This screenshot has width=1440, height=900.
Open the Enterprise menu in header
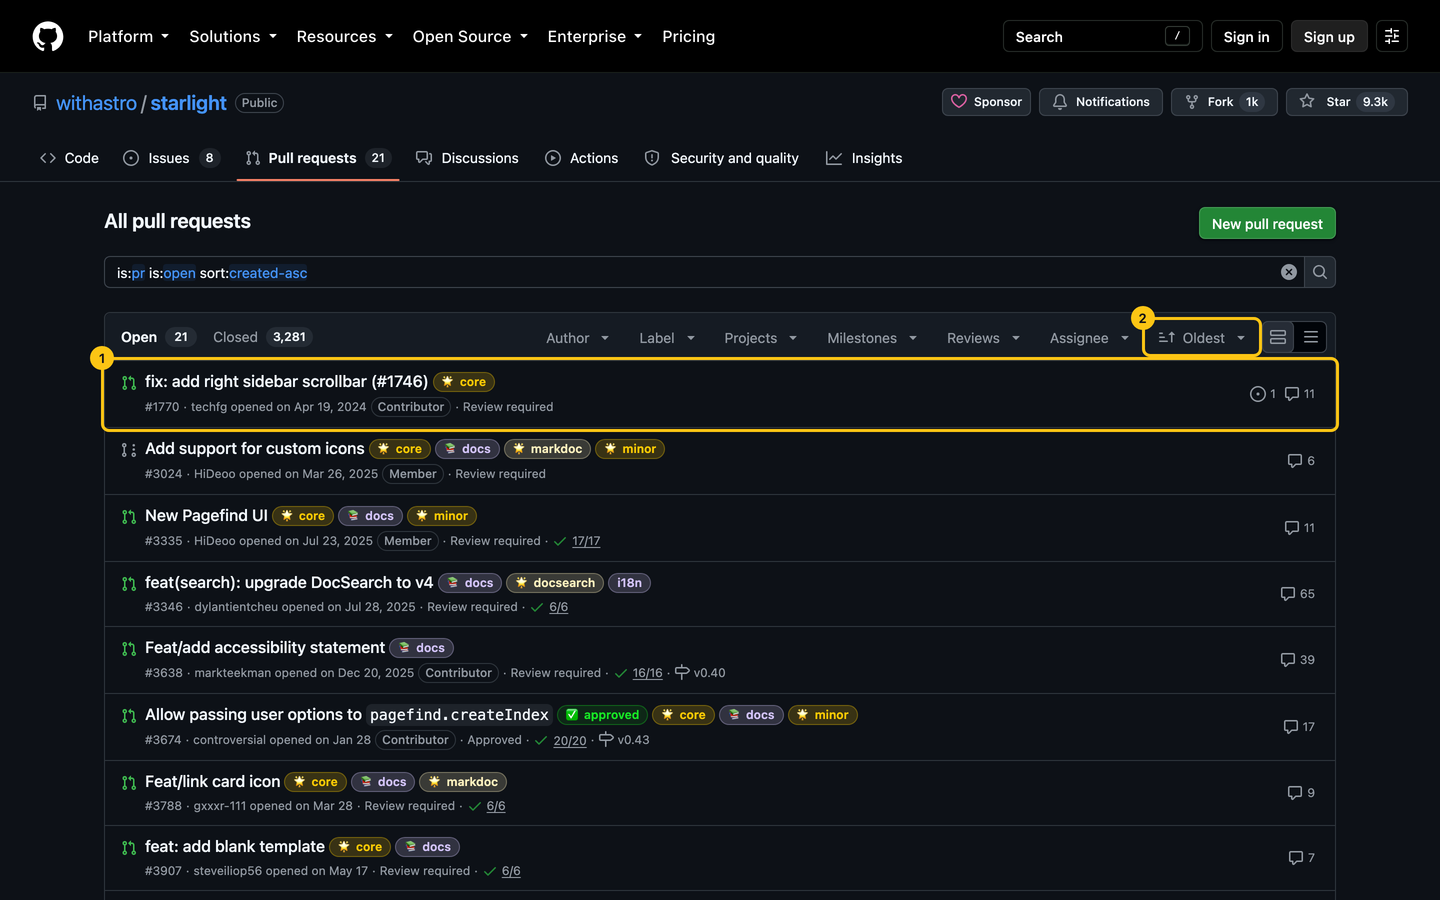click(x=594, y=37)
